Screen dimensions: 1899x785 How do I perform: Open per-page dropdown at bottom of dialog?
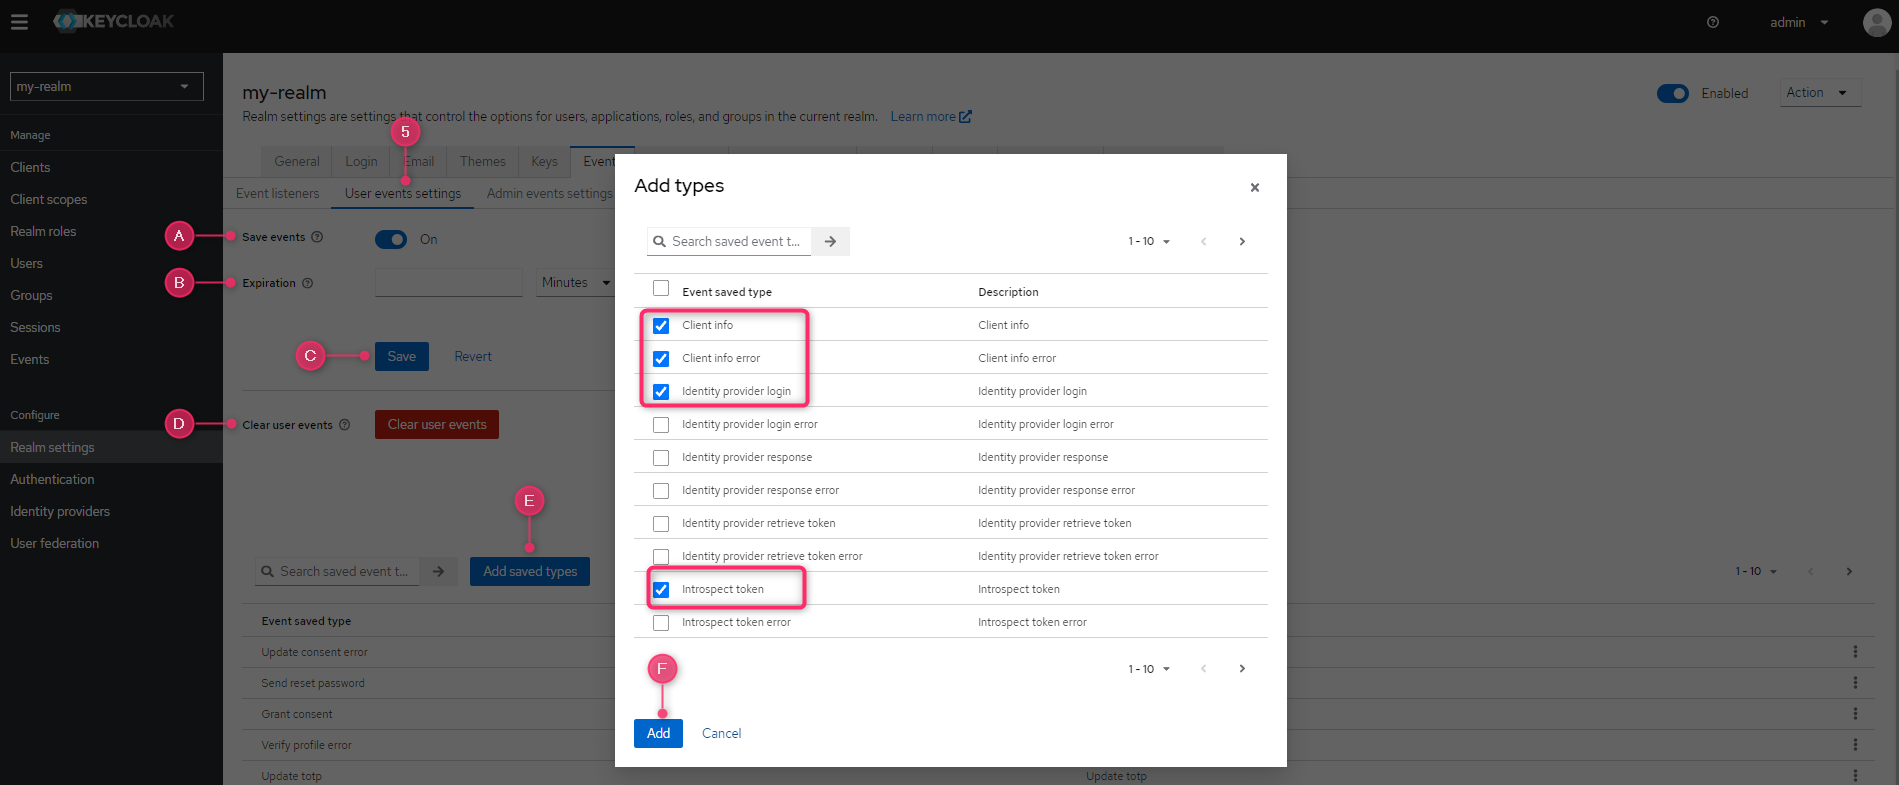(x=1149, y=669)
